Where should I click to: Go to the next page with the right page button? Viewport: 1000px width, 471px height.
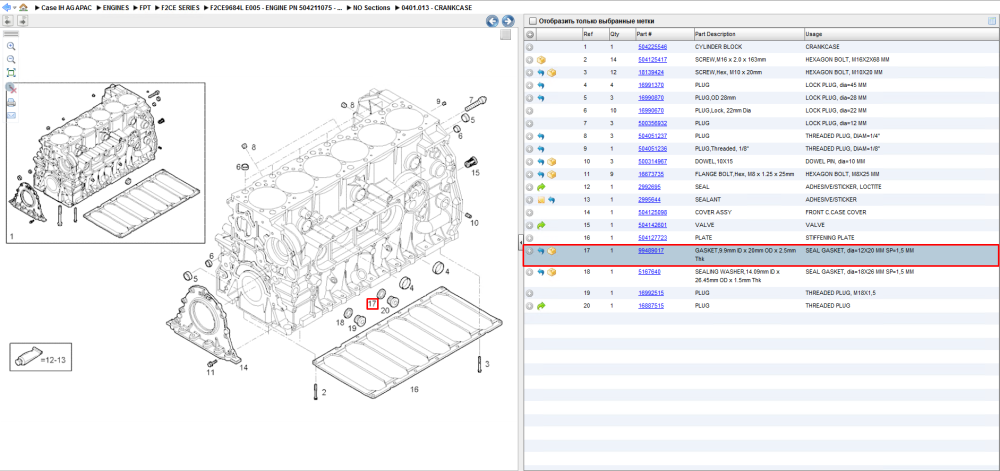[x=22, y=21]
